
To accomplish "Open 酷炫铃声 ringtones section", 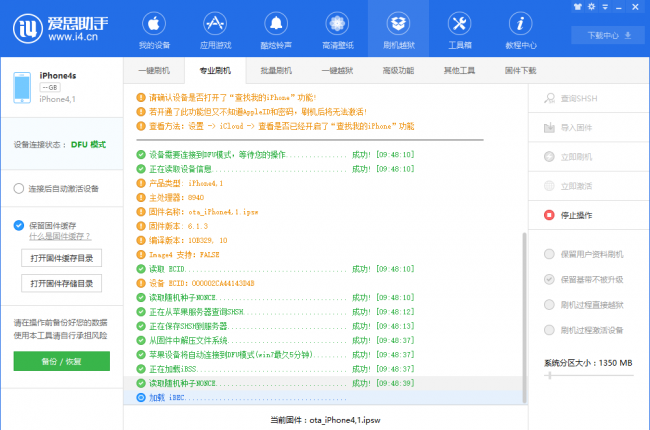I will click(x=276, y=30).
